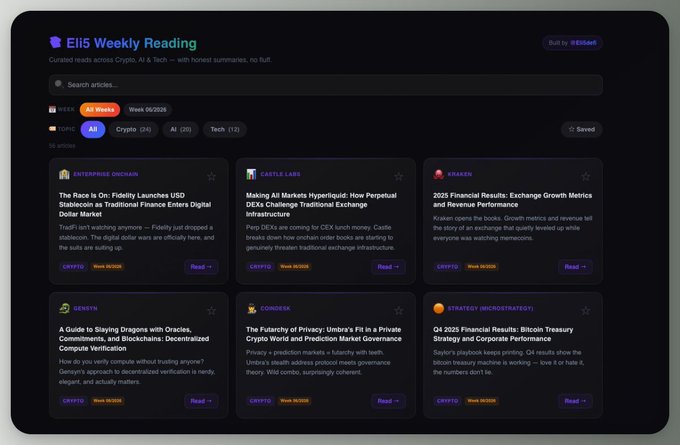Open the Built by @Eli5defi link

(x=572, y=43)
